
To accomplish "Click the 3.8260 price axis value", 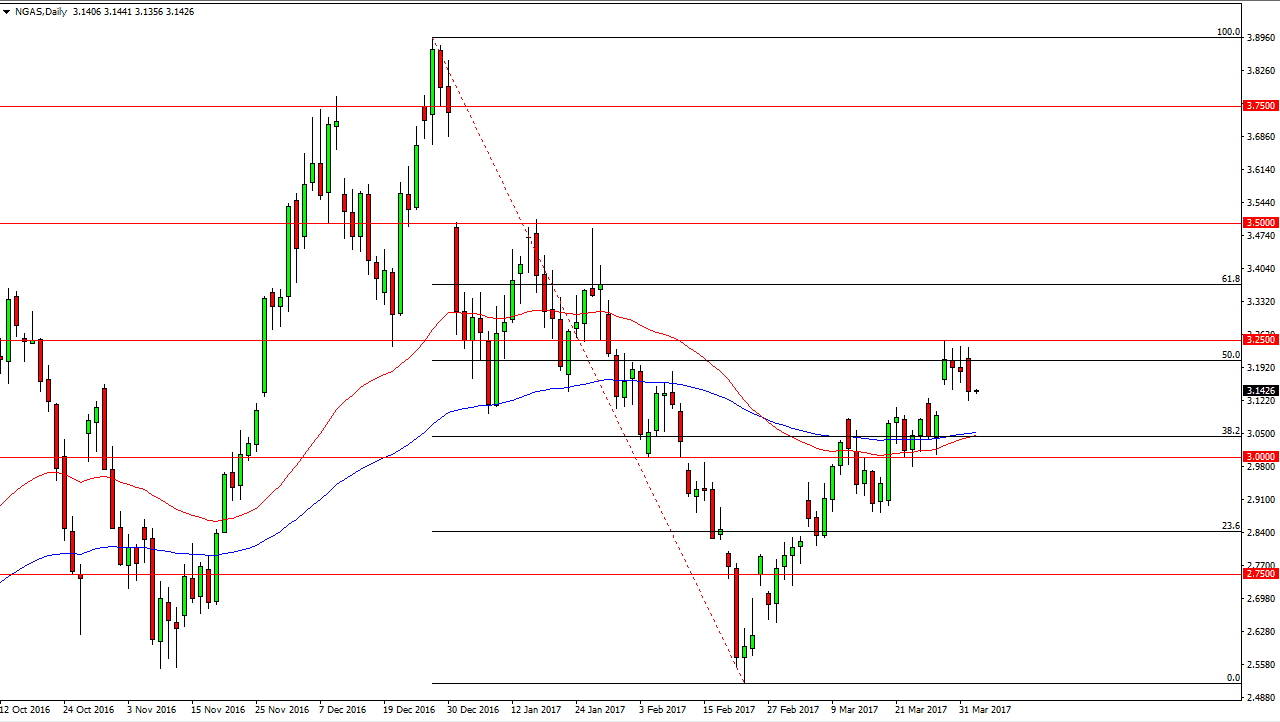I will point(1260,71).
